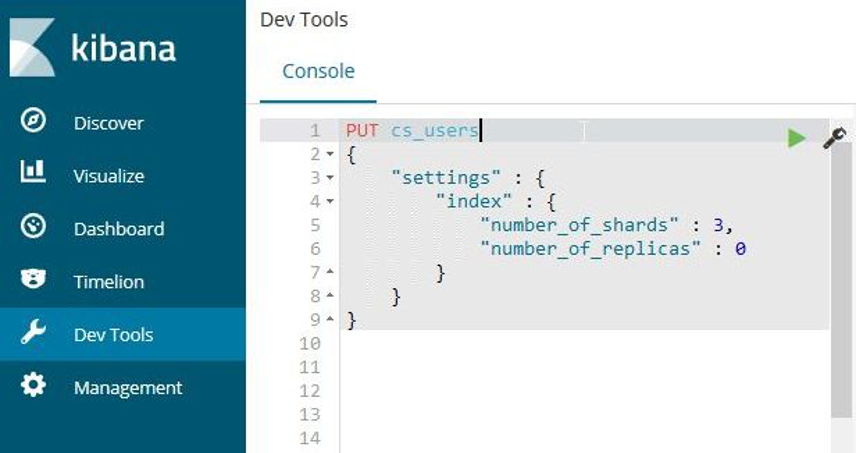
Task: Click the Dev Tools wrench icon
Action: (33, 334)
